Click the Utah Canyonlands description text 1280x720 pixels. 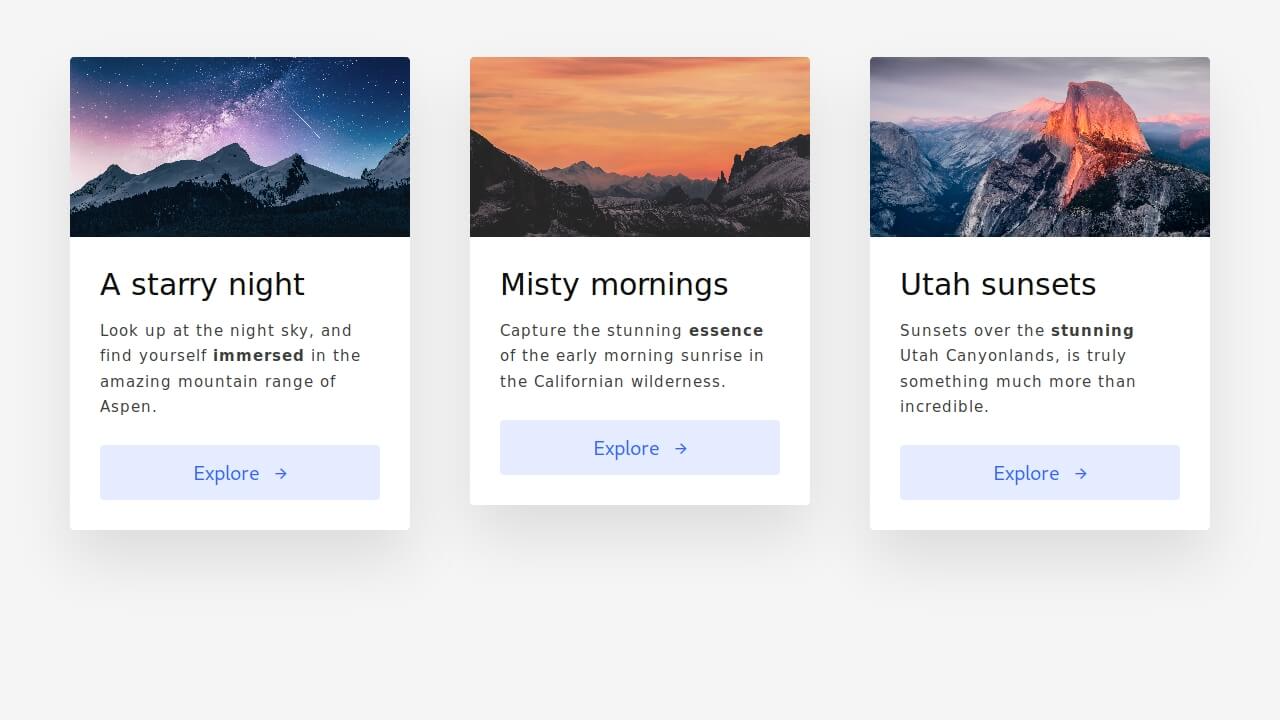[1018, 368]
